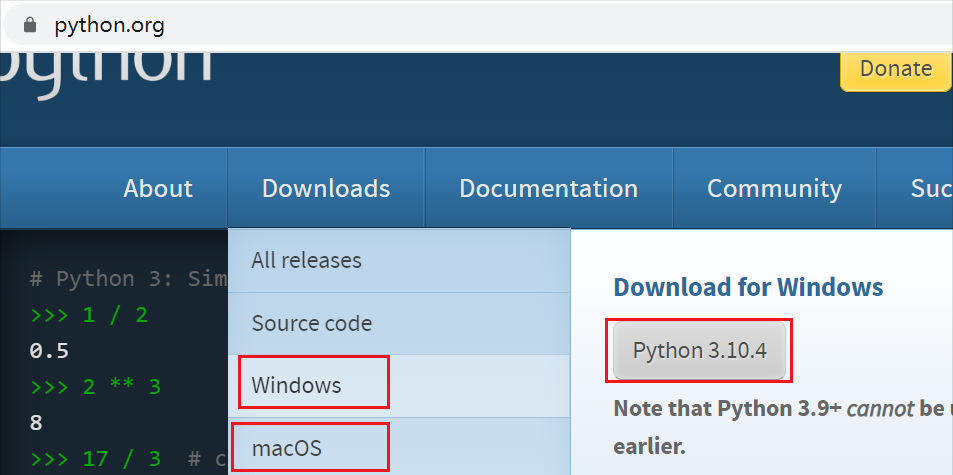This screenshot has width=953, height=475.
Task: Open the Downloads menu
Action: tap(326, 188)
